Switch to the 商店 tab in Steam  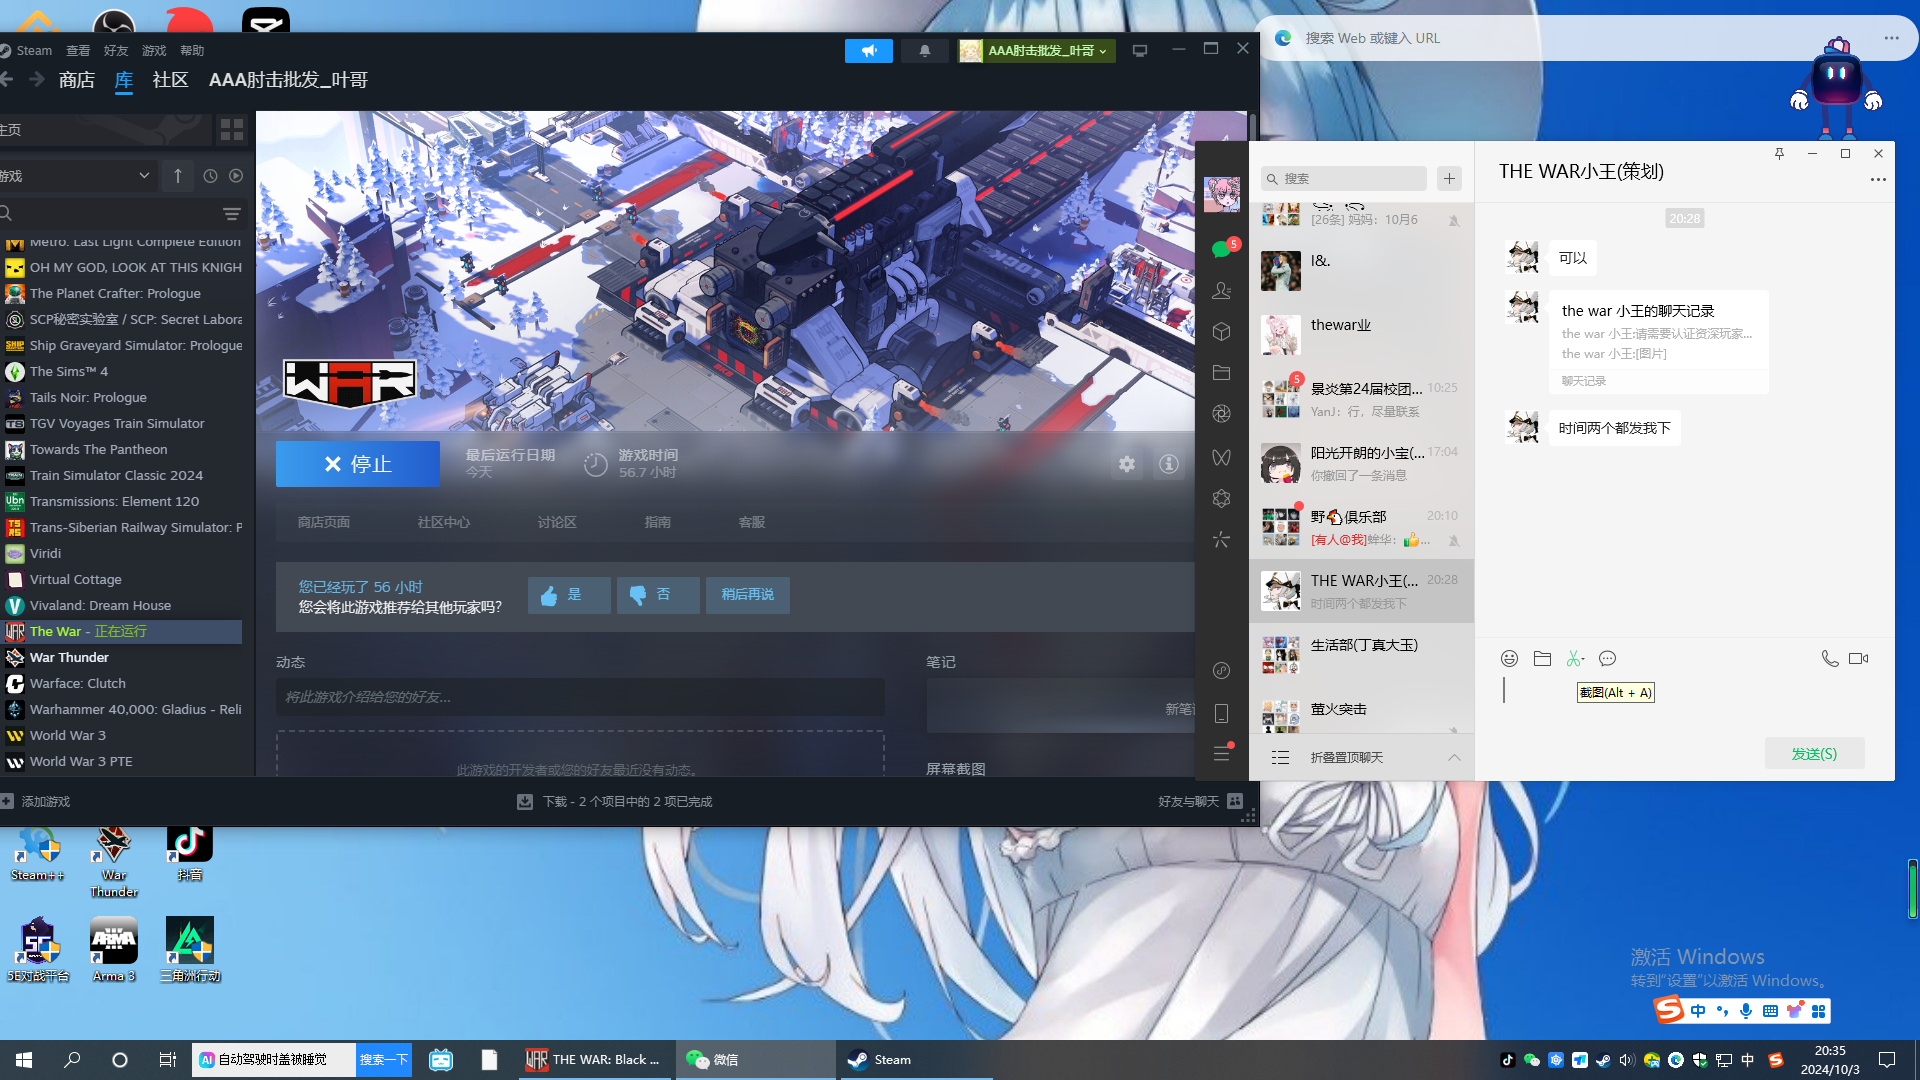coord(76,80)
